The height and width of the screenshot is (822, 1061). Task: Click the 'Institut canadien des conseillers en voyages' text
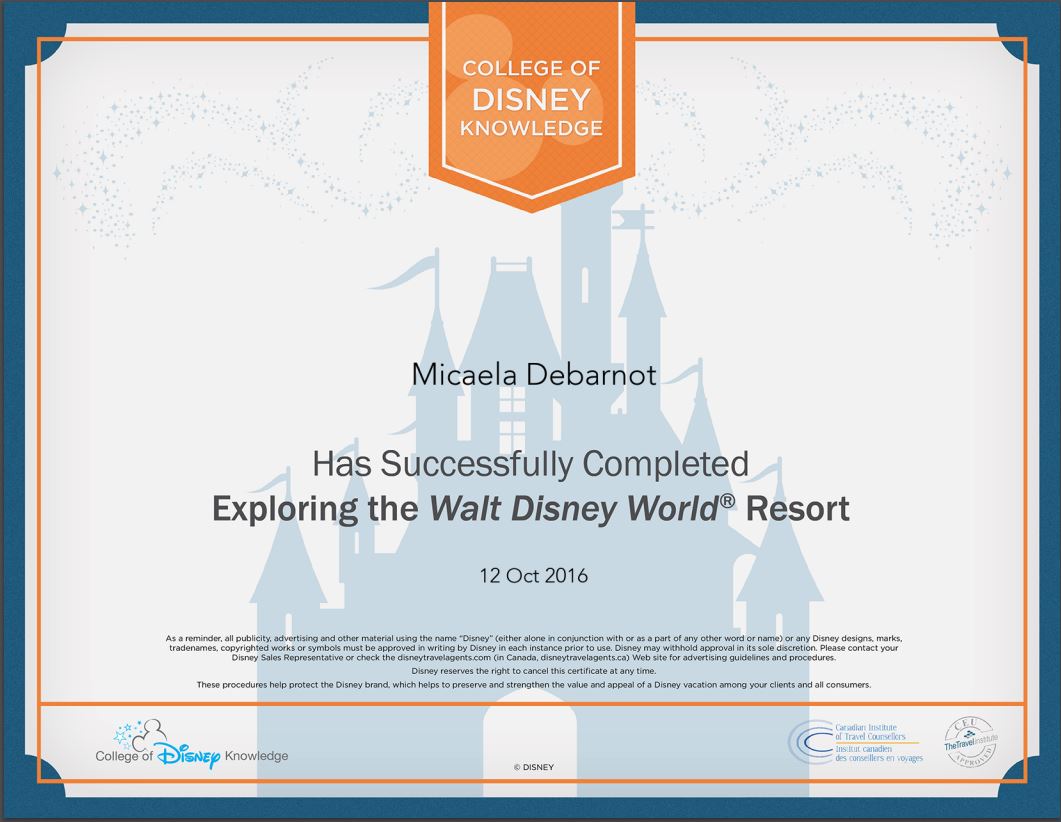[x=878, y=753]
